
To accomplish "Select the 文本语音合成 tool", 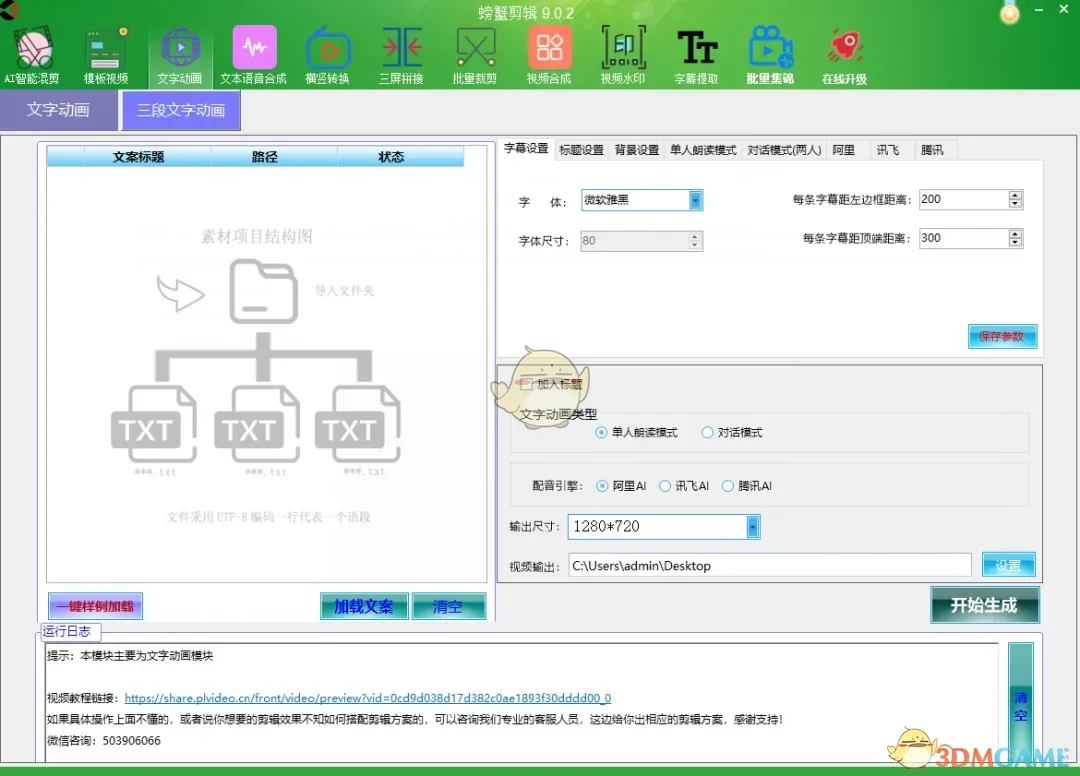I will tap(253, 50).
